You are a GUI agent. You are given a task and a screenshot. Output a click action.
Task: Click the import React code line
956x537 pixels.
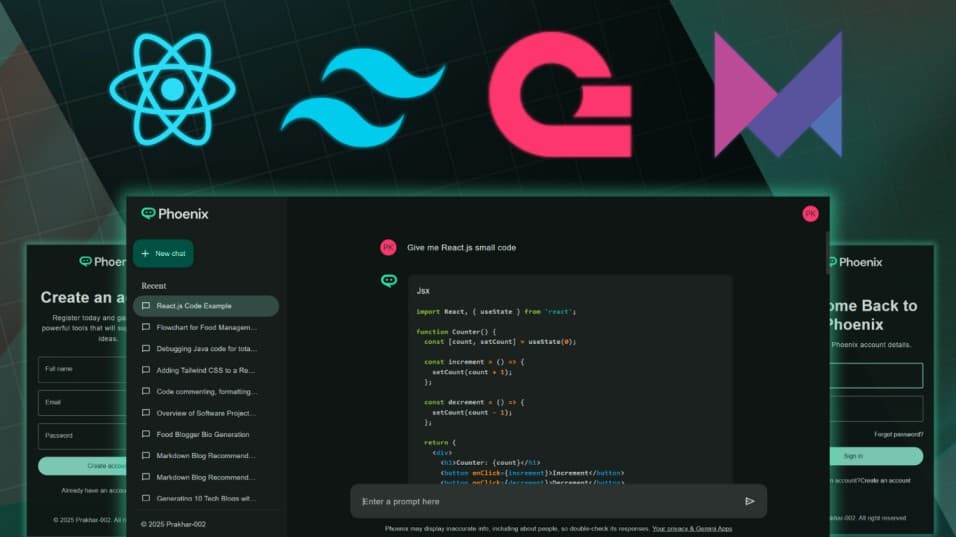pos(496,311)
